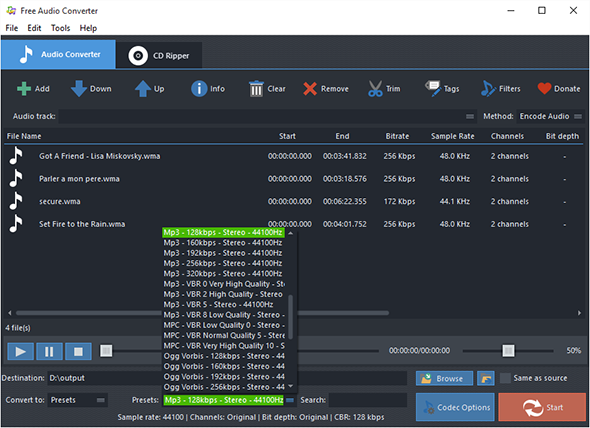Image resolution: width=590 pixels, height=428 pixels.
Task: Clear the file list with trash icon
Action: (x=256, y=89)
